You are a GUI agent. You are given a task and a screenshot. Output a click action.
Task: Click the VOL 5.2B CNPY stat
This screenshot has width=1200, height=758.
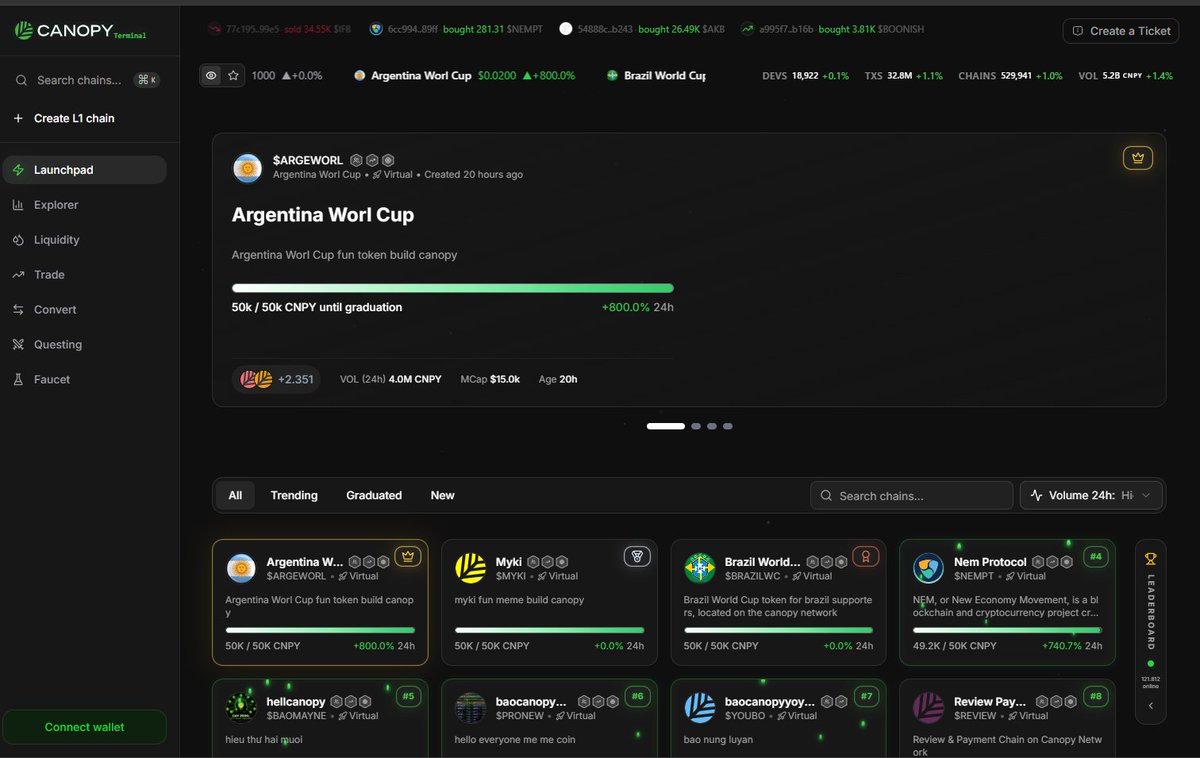(1126, 76)
